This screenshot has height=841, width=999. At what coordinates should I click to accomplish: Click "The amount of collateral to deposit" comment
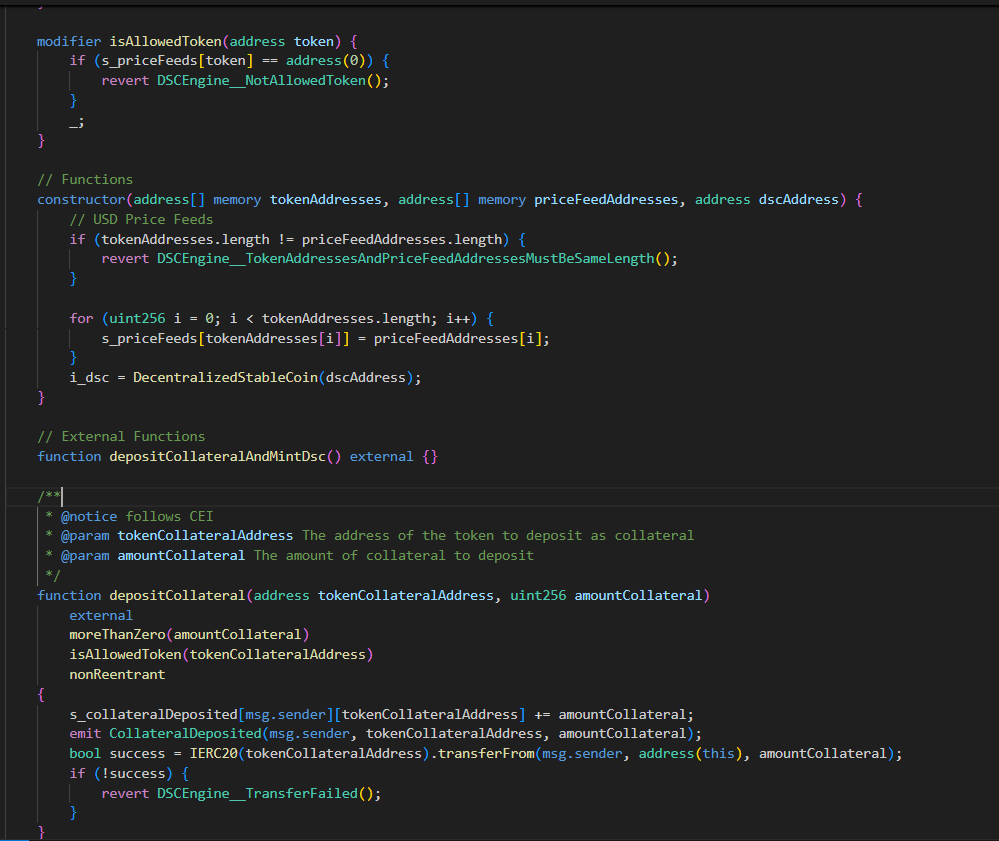[x=394, y=556]
